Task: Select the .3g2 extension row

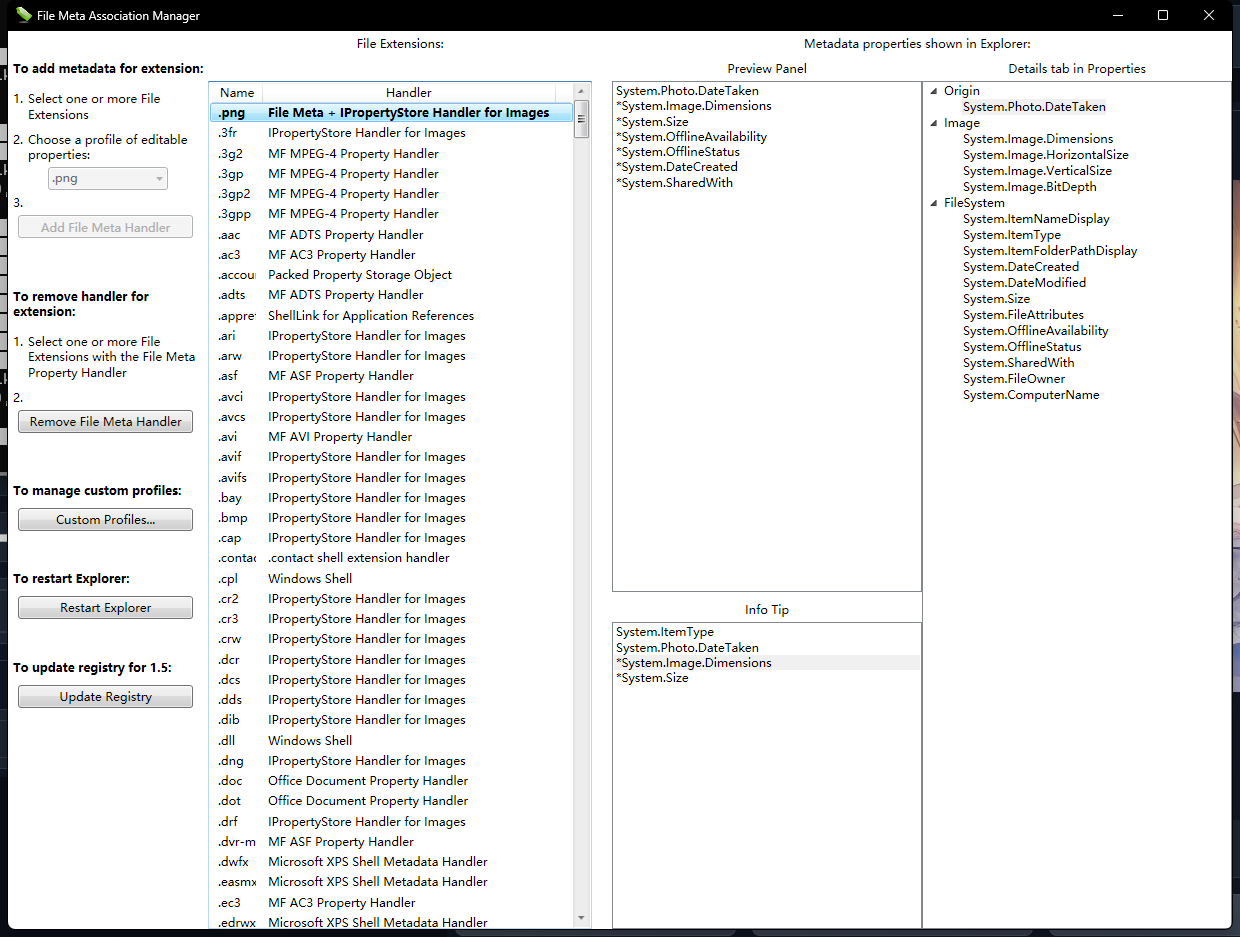Action: coord(393,154)
